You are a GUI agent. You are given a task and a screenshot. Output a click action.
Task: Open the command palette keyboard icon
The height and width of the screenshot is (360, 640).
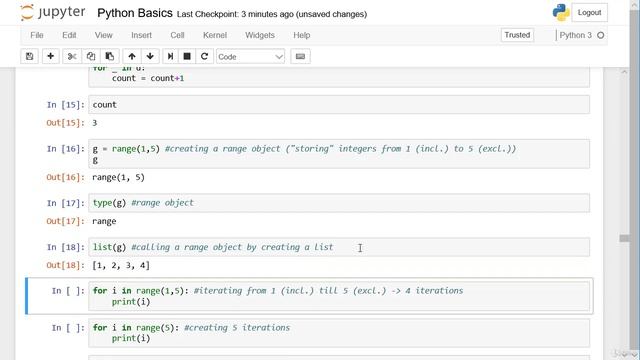tap(300, 56)
